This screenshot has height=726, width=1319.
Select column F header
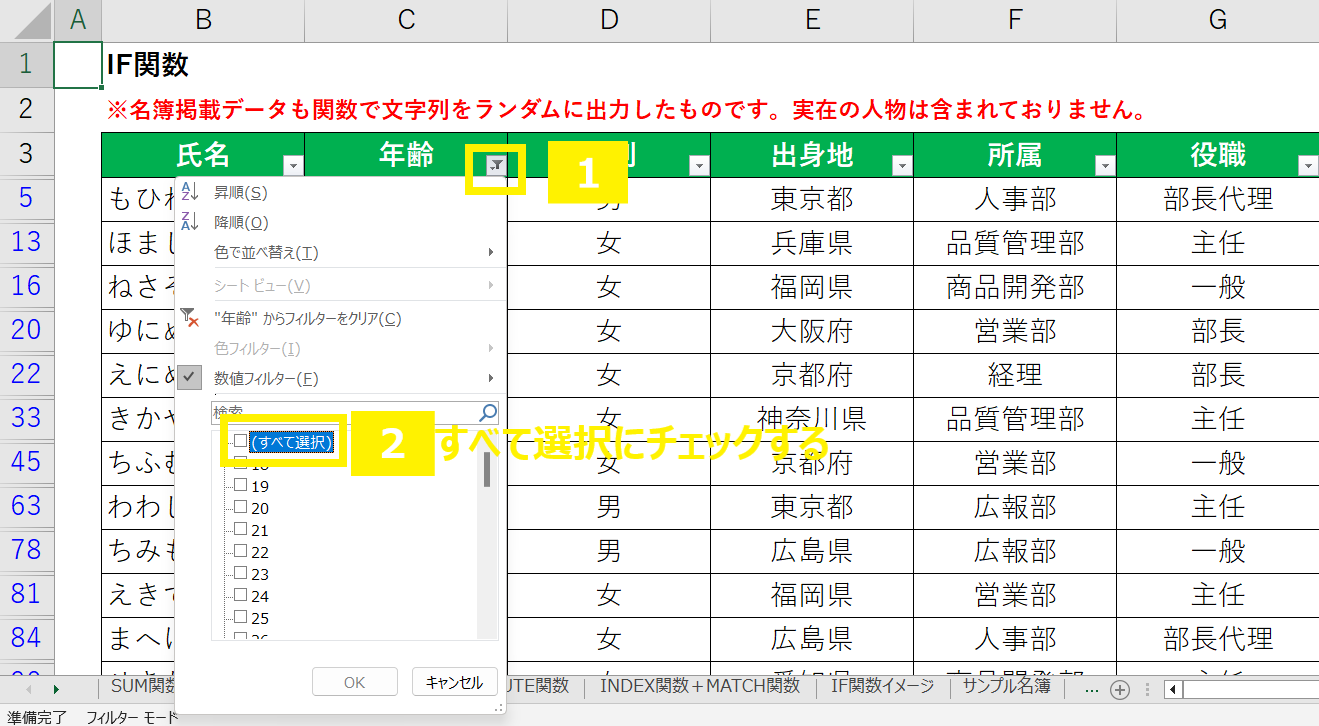tap(1015, 20)
